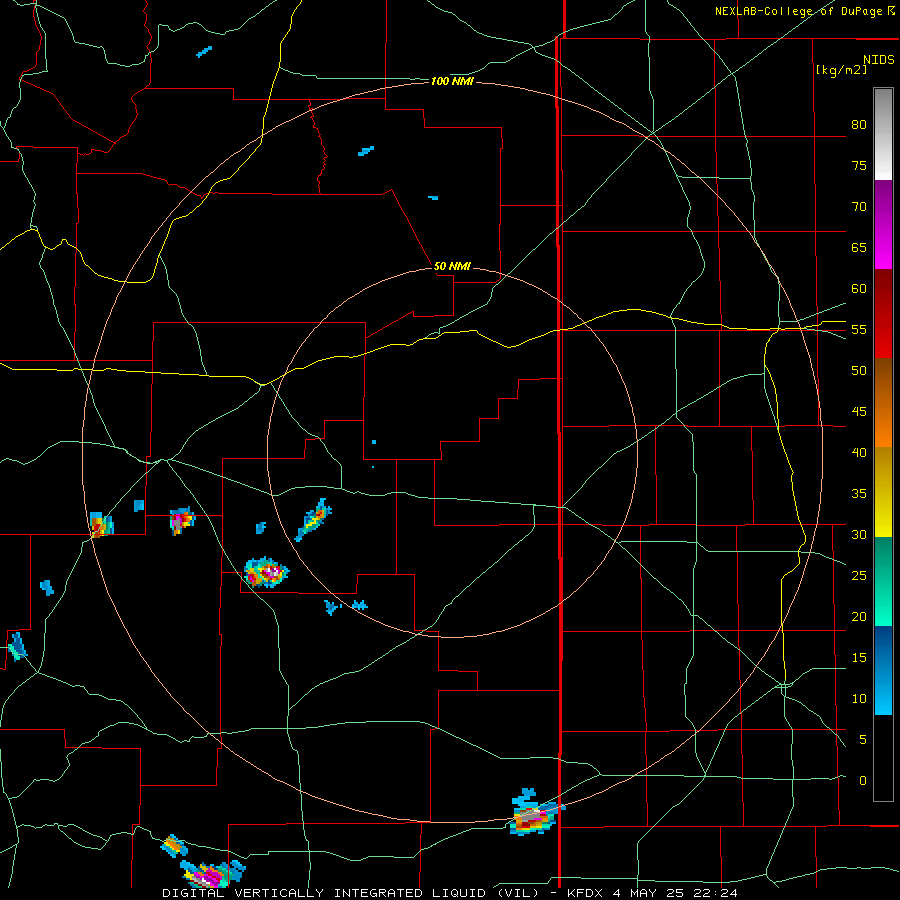Viewport: 900px width, 900px height.
Task: Click the 30 value on the scale
Action: [859, 534]
